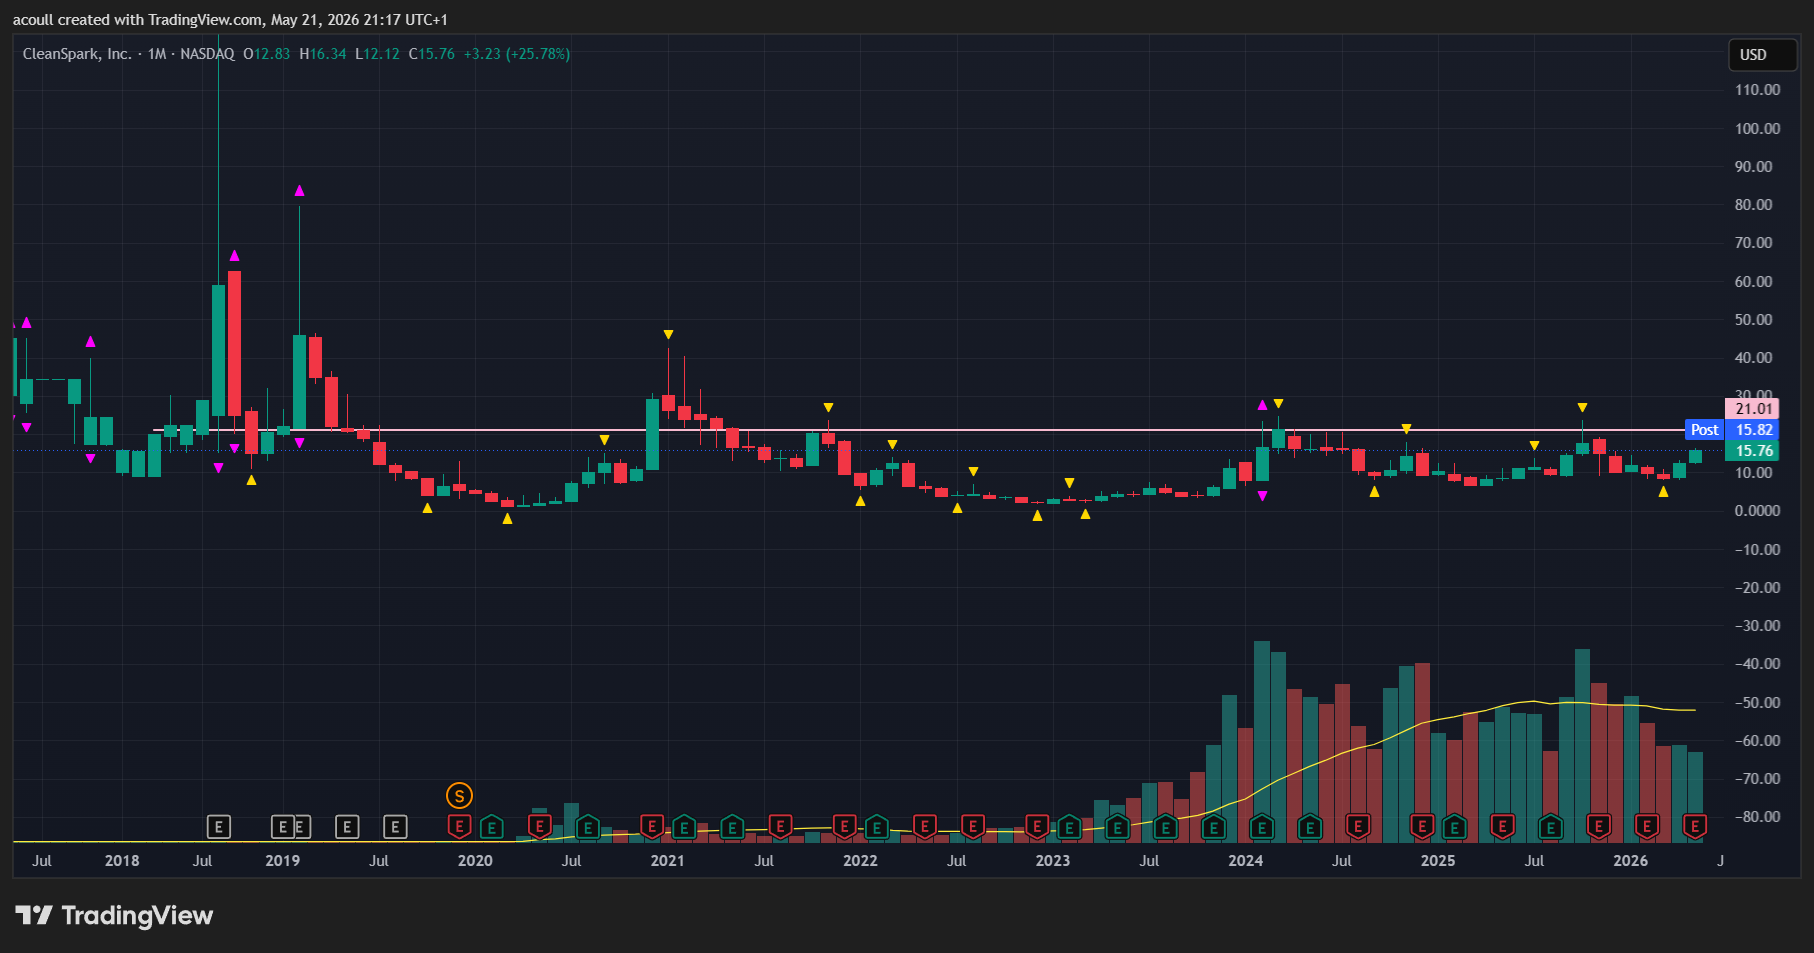The width and height of the screenshot is (1814, 953).
Task: Click the 2018 time axis label
Action: pos(122,861)
